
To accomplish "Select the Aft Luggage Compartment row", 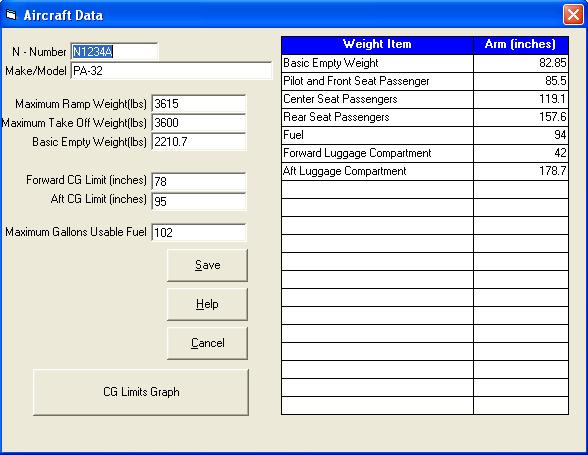I will (425, 171).
